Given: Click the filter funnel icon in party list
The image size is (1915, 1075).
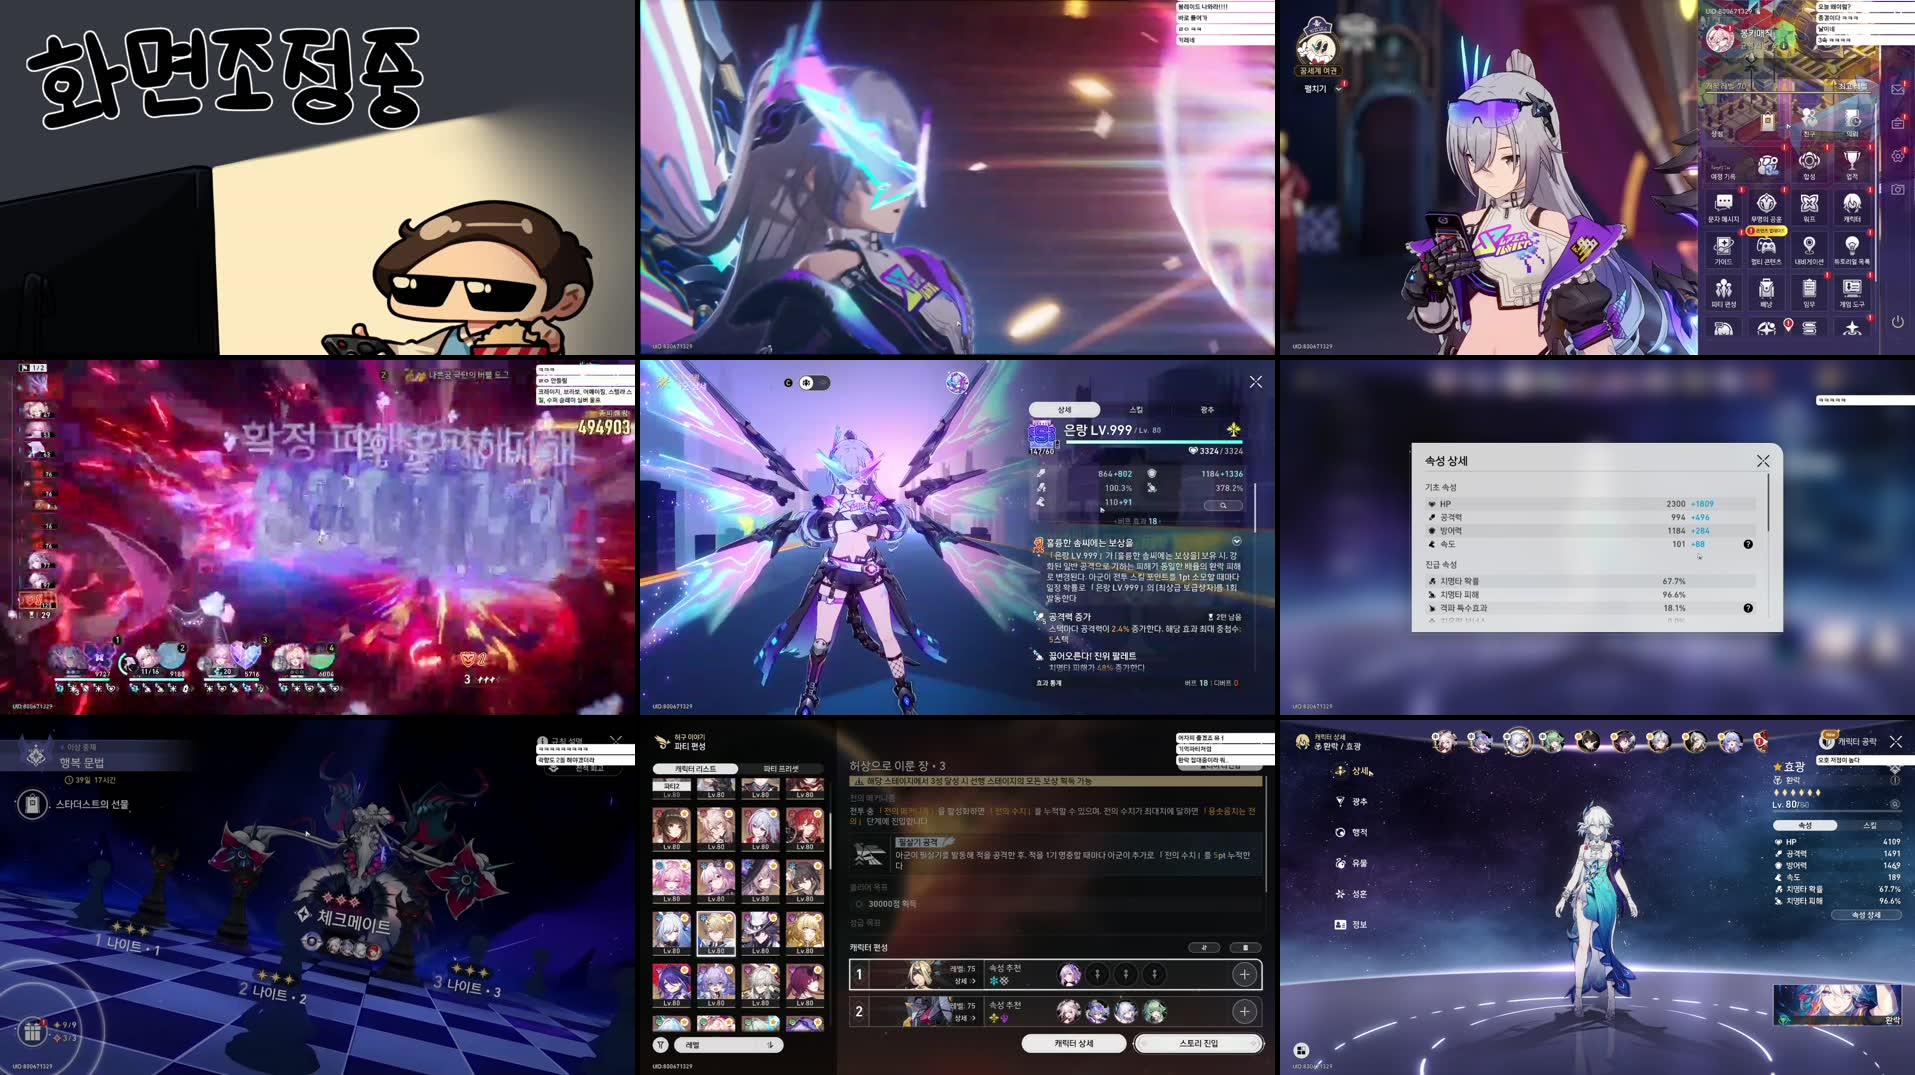Looking at the screenshot, I should coord(661,1045).
